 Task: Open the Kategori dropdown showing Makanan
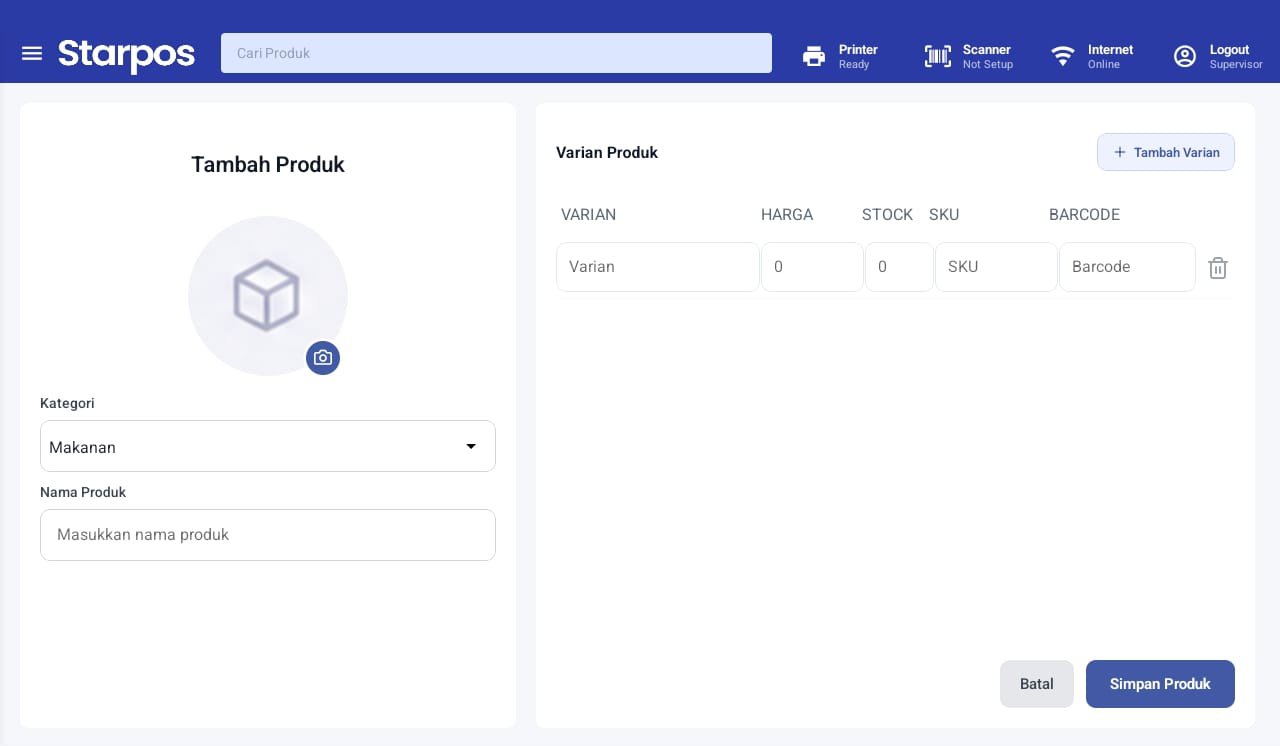pos(268,446)
